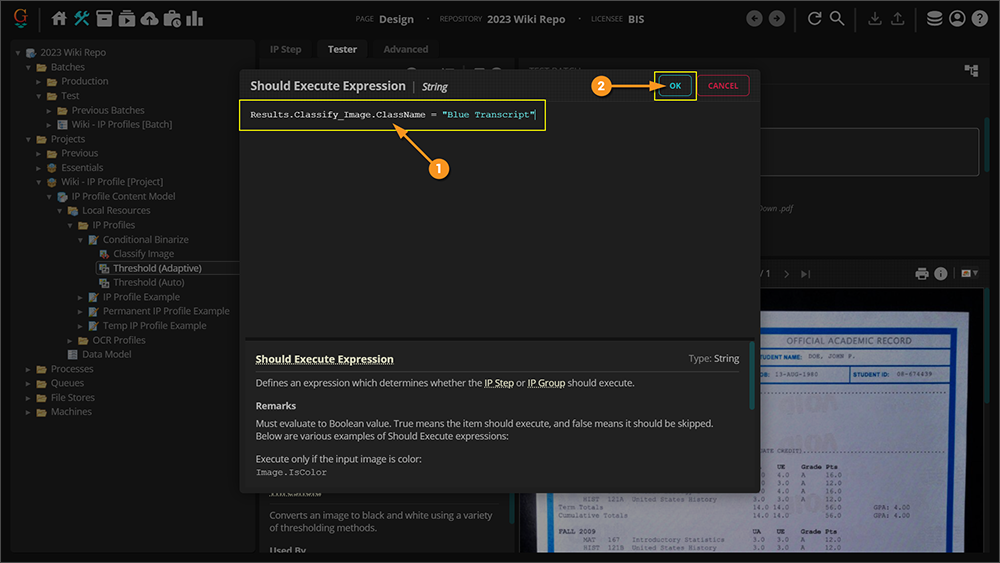Expand the Processes folder
This screenshot has height=563, width=1000.
click(28, 369)
